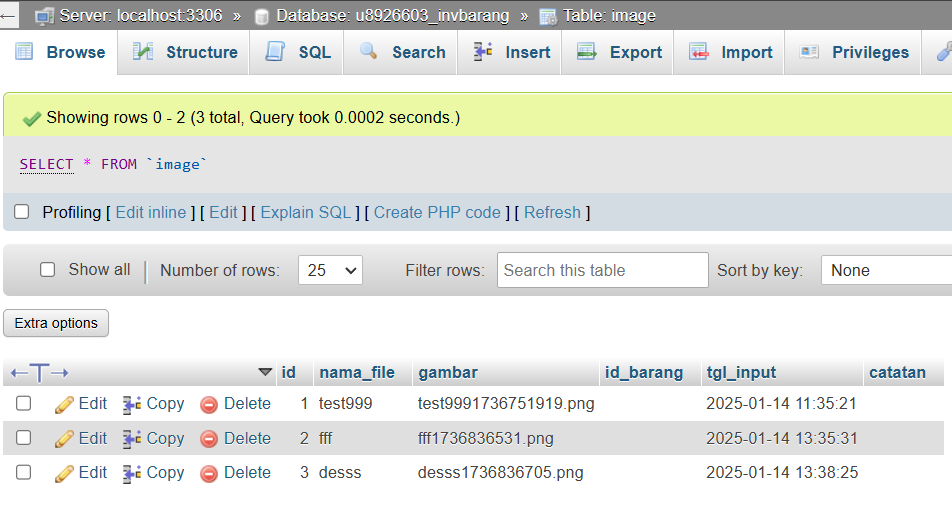Image resolution: width=952 pixels, height=507 pixels.
Task: Switch to the Structure tab
Action: pyautogui.click(x=186, y=52)
